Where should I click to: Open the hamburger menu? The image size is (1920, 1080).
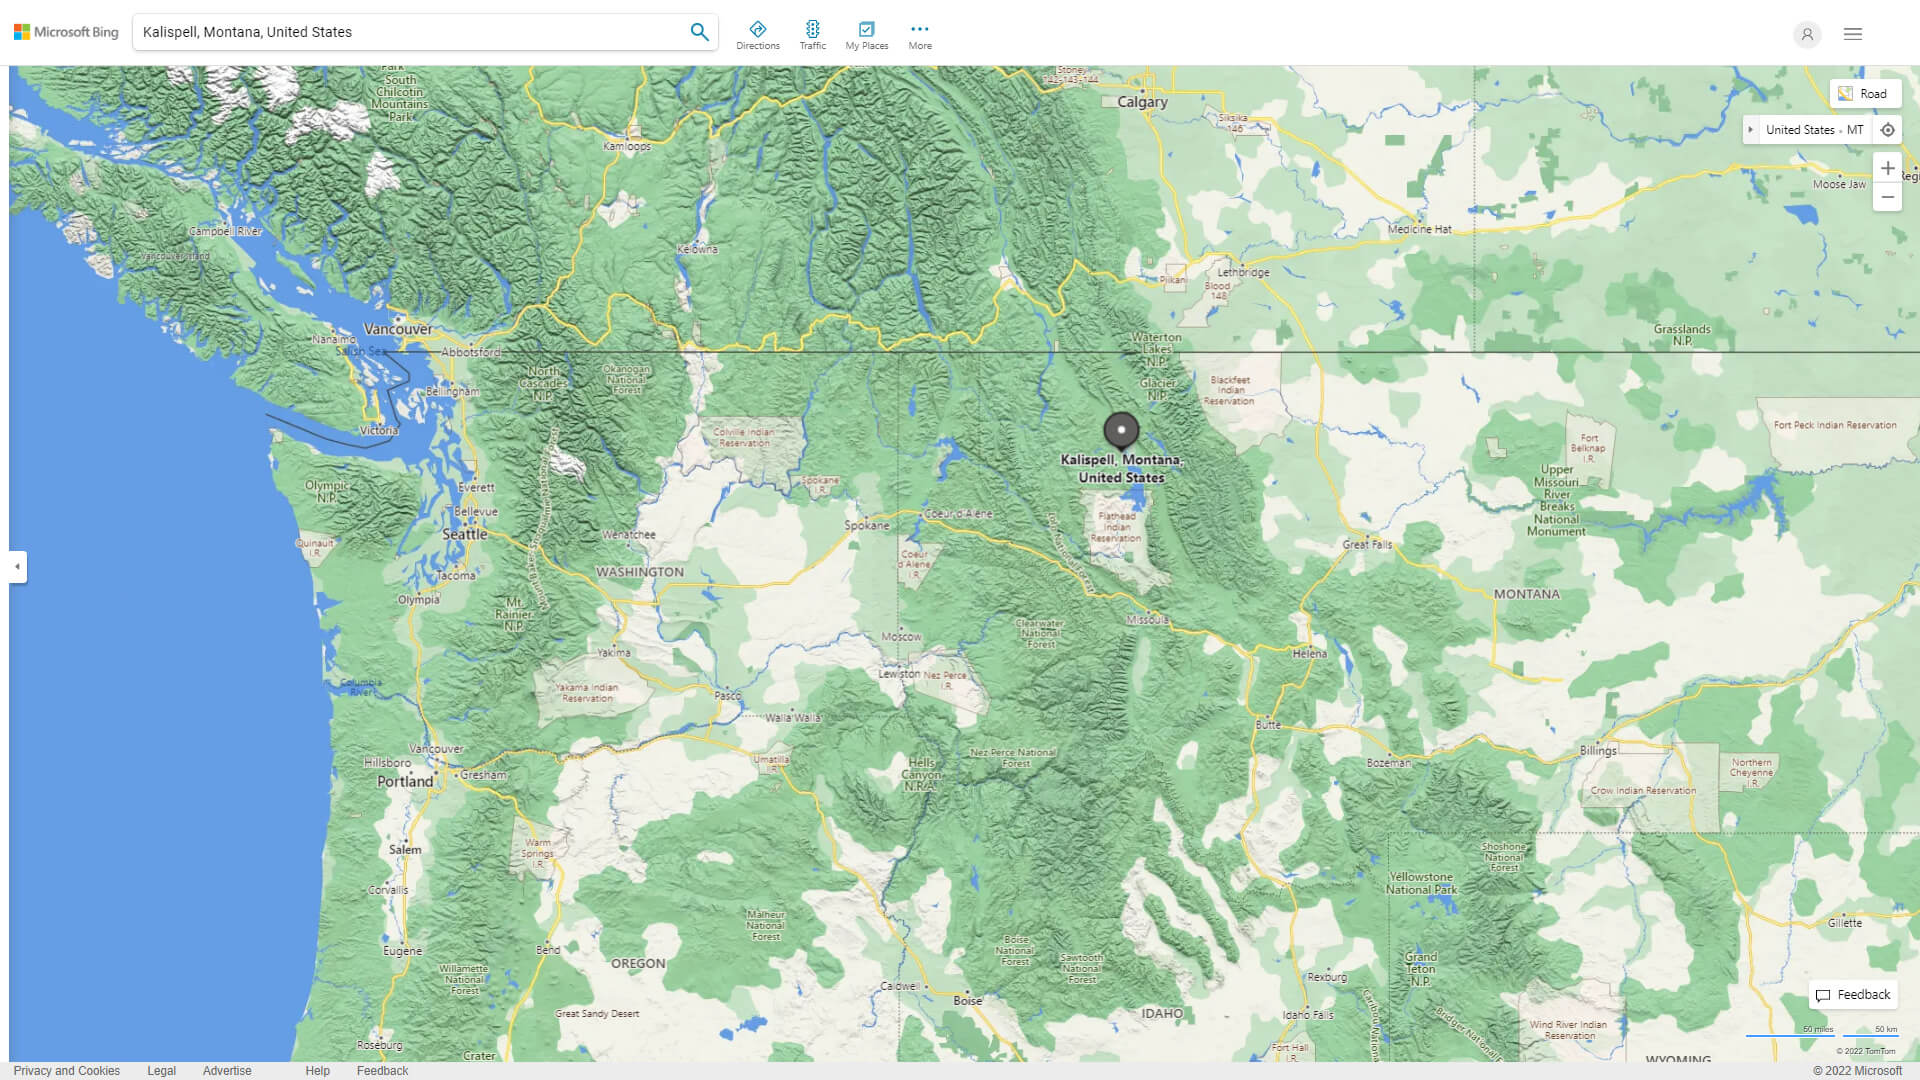pos(1852,33)
